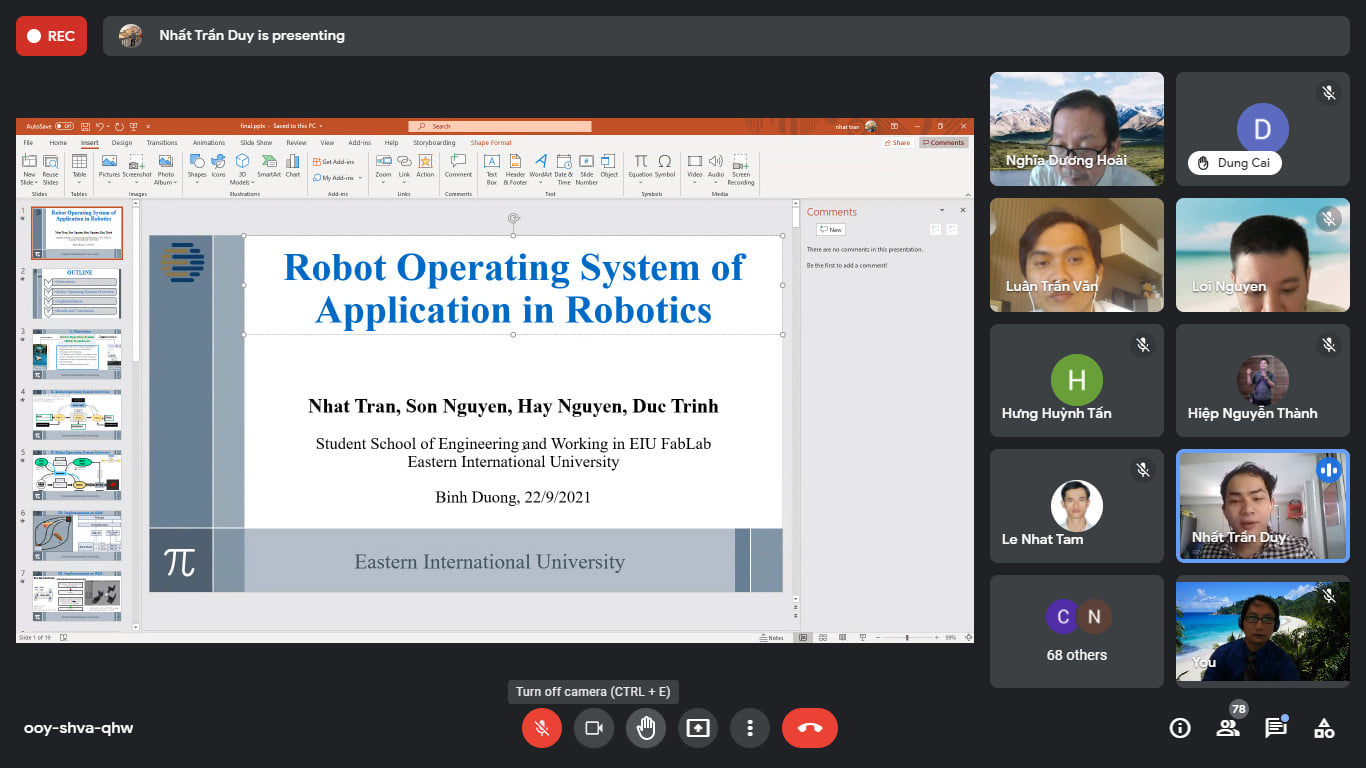Click Header & Footer icon
Image resolution: width=1366 pixels, height=768 pixels.
pos(515,161)
